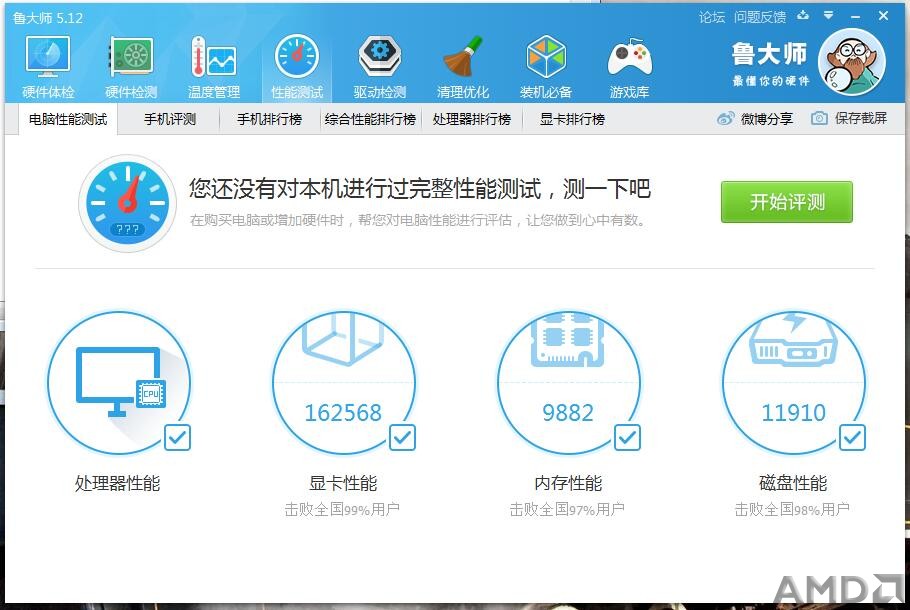Click the 显卡性能 score circle 162568

pyautogui.click(x=344, y=382)
